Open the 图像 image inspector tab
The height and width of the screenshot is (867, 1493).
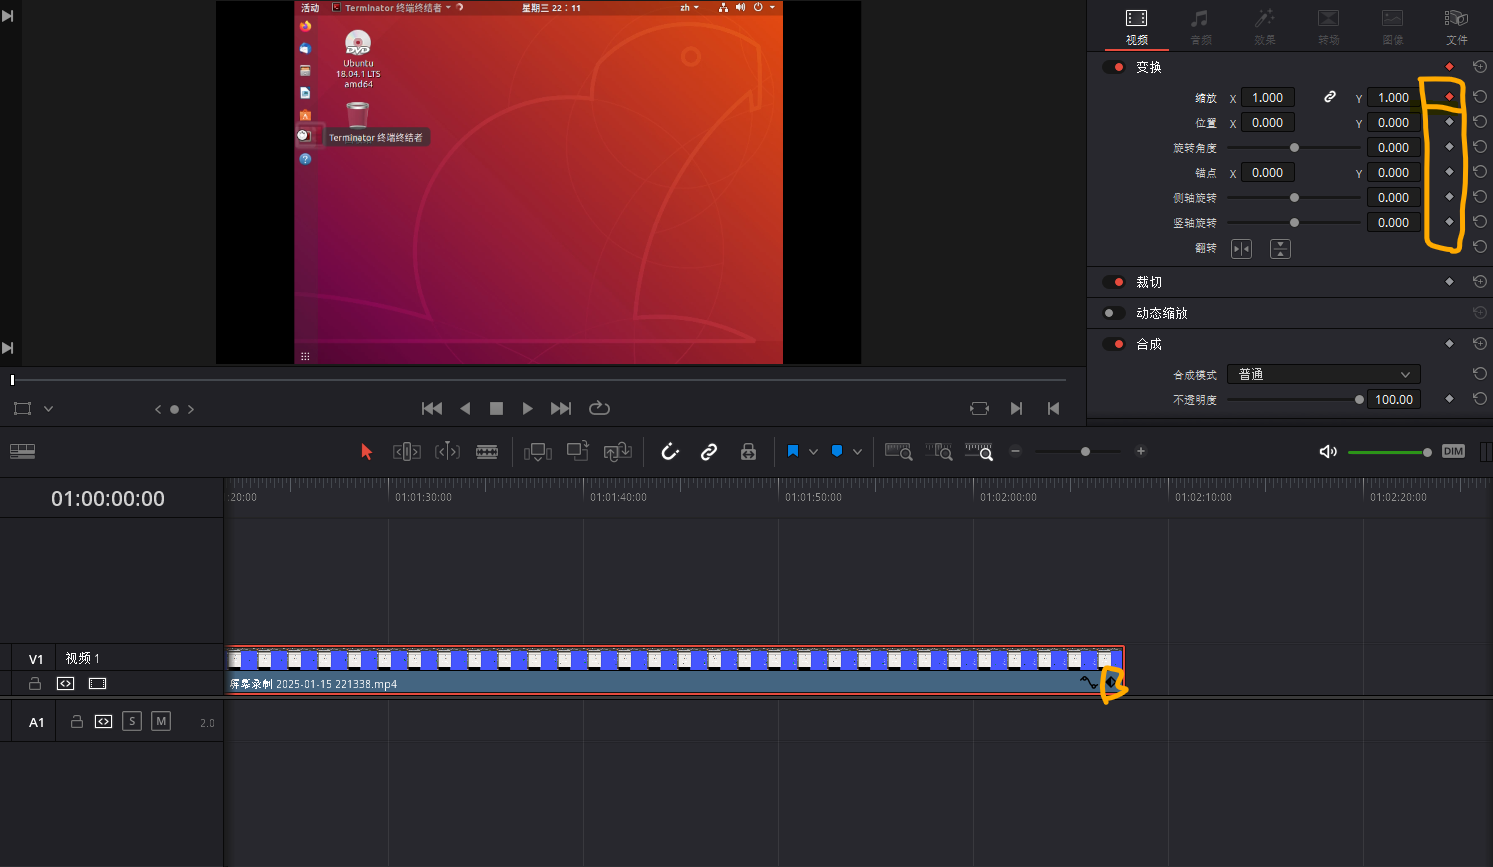tap(1393, 27)
